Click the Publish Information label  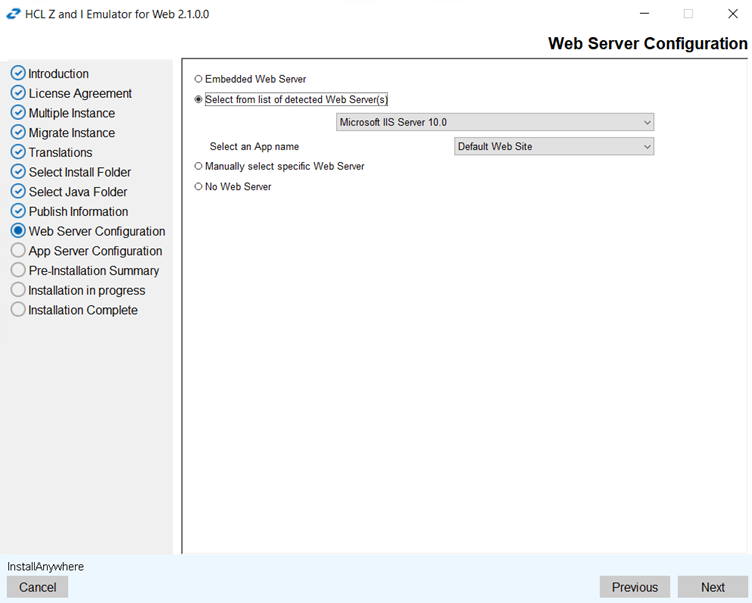pyautogui.click(x=78, y=211)
